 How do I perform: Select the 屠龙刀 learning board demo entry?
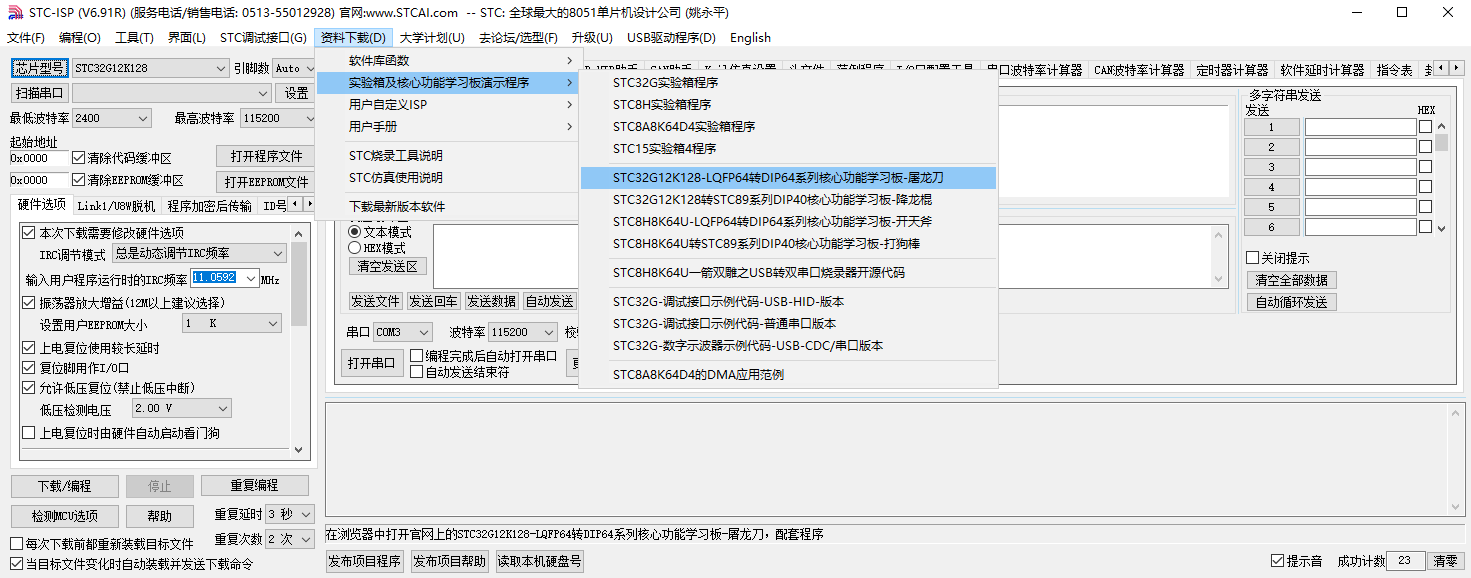(x=788, y=178)
